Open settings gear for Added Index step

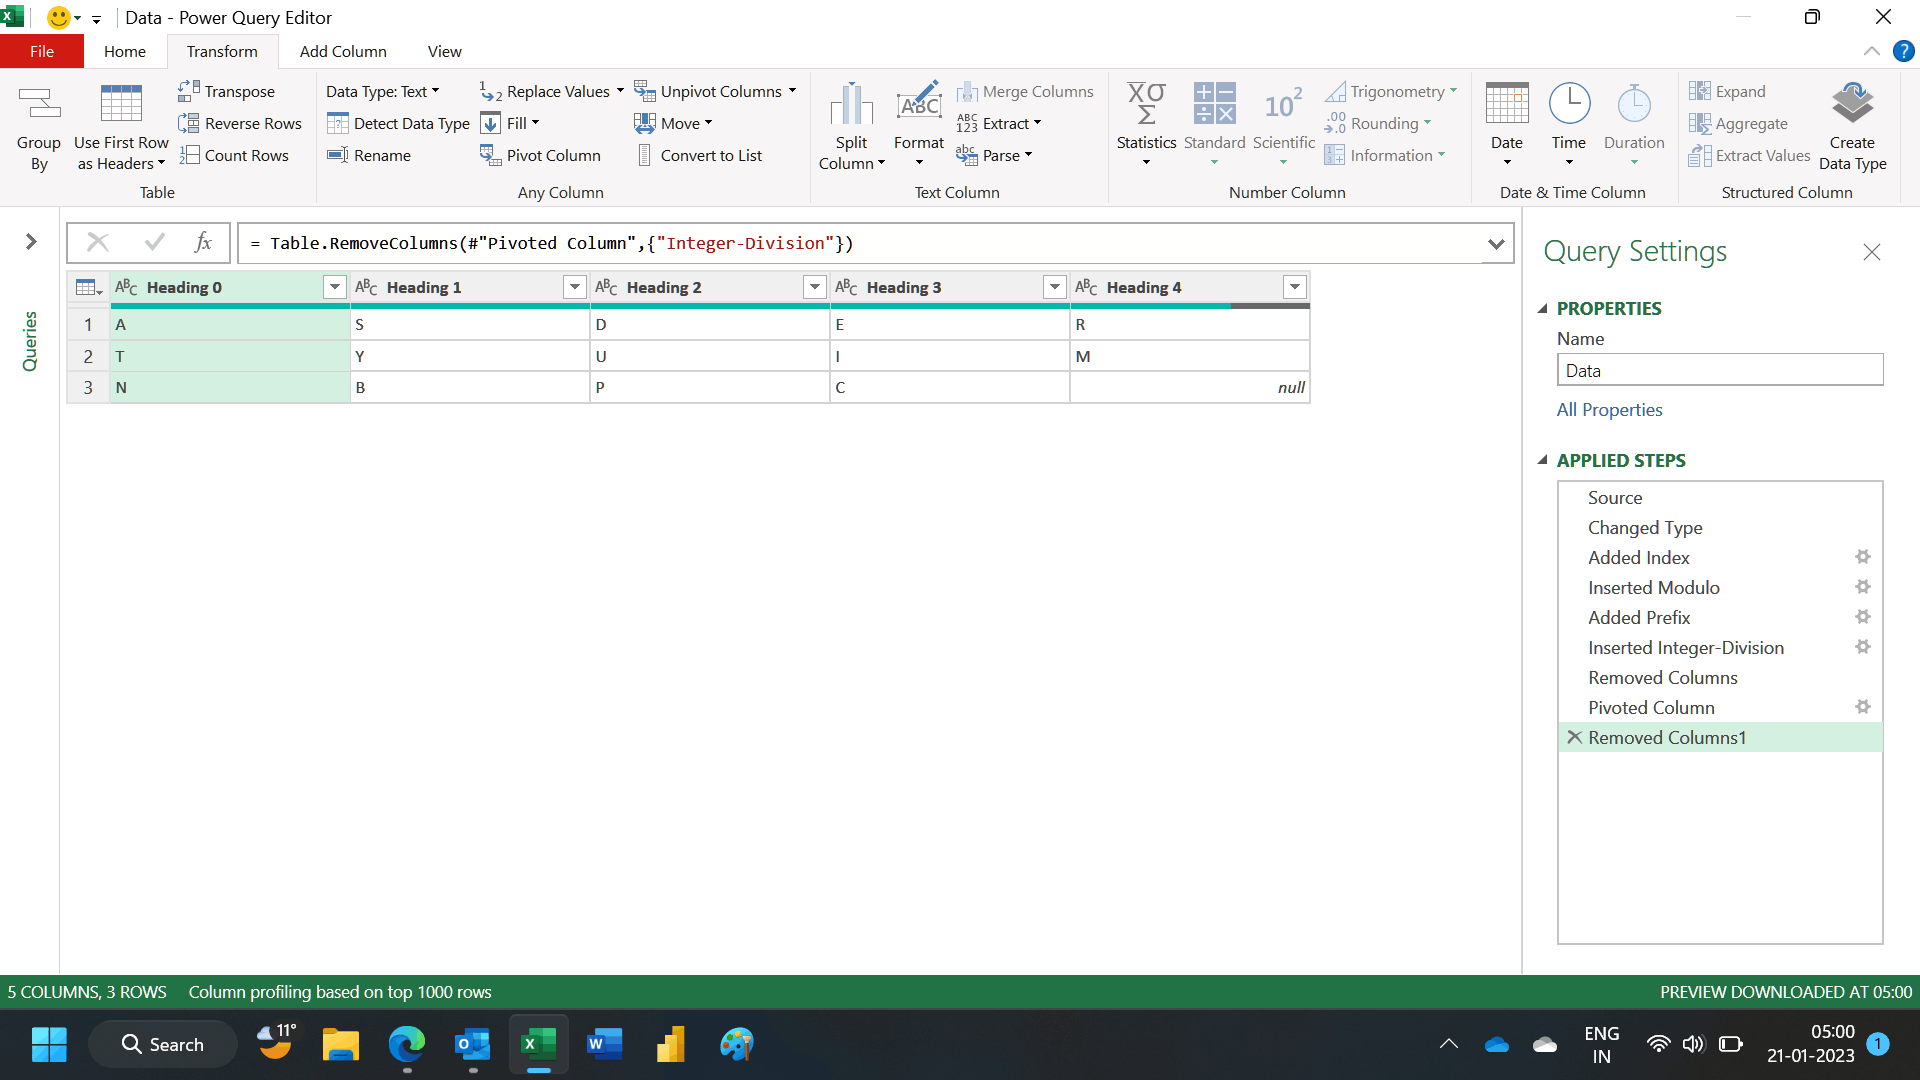pyautogui.click(x=1862, y=557)
